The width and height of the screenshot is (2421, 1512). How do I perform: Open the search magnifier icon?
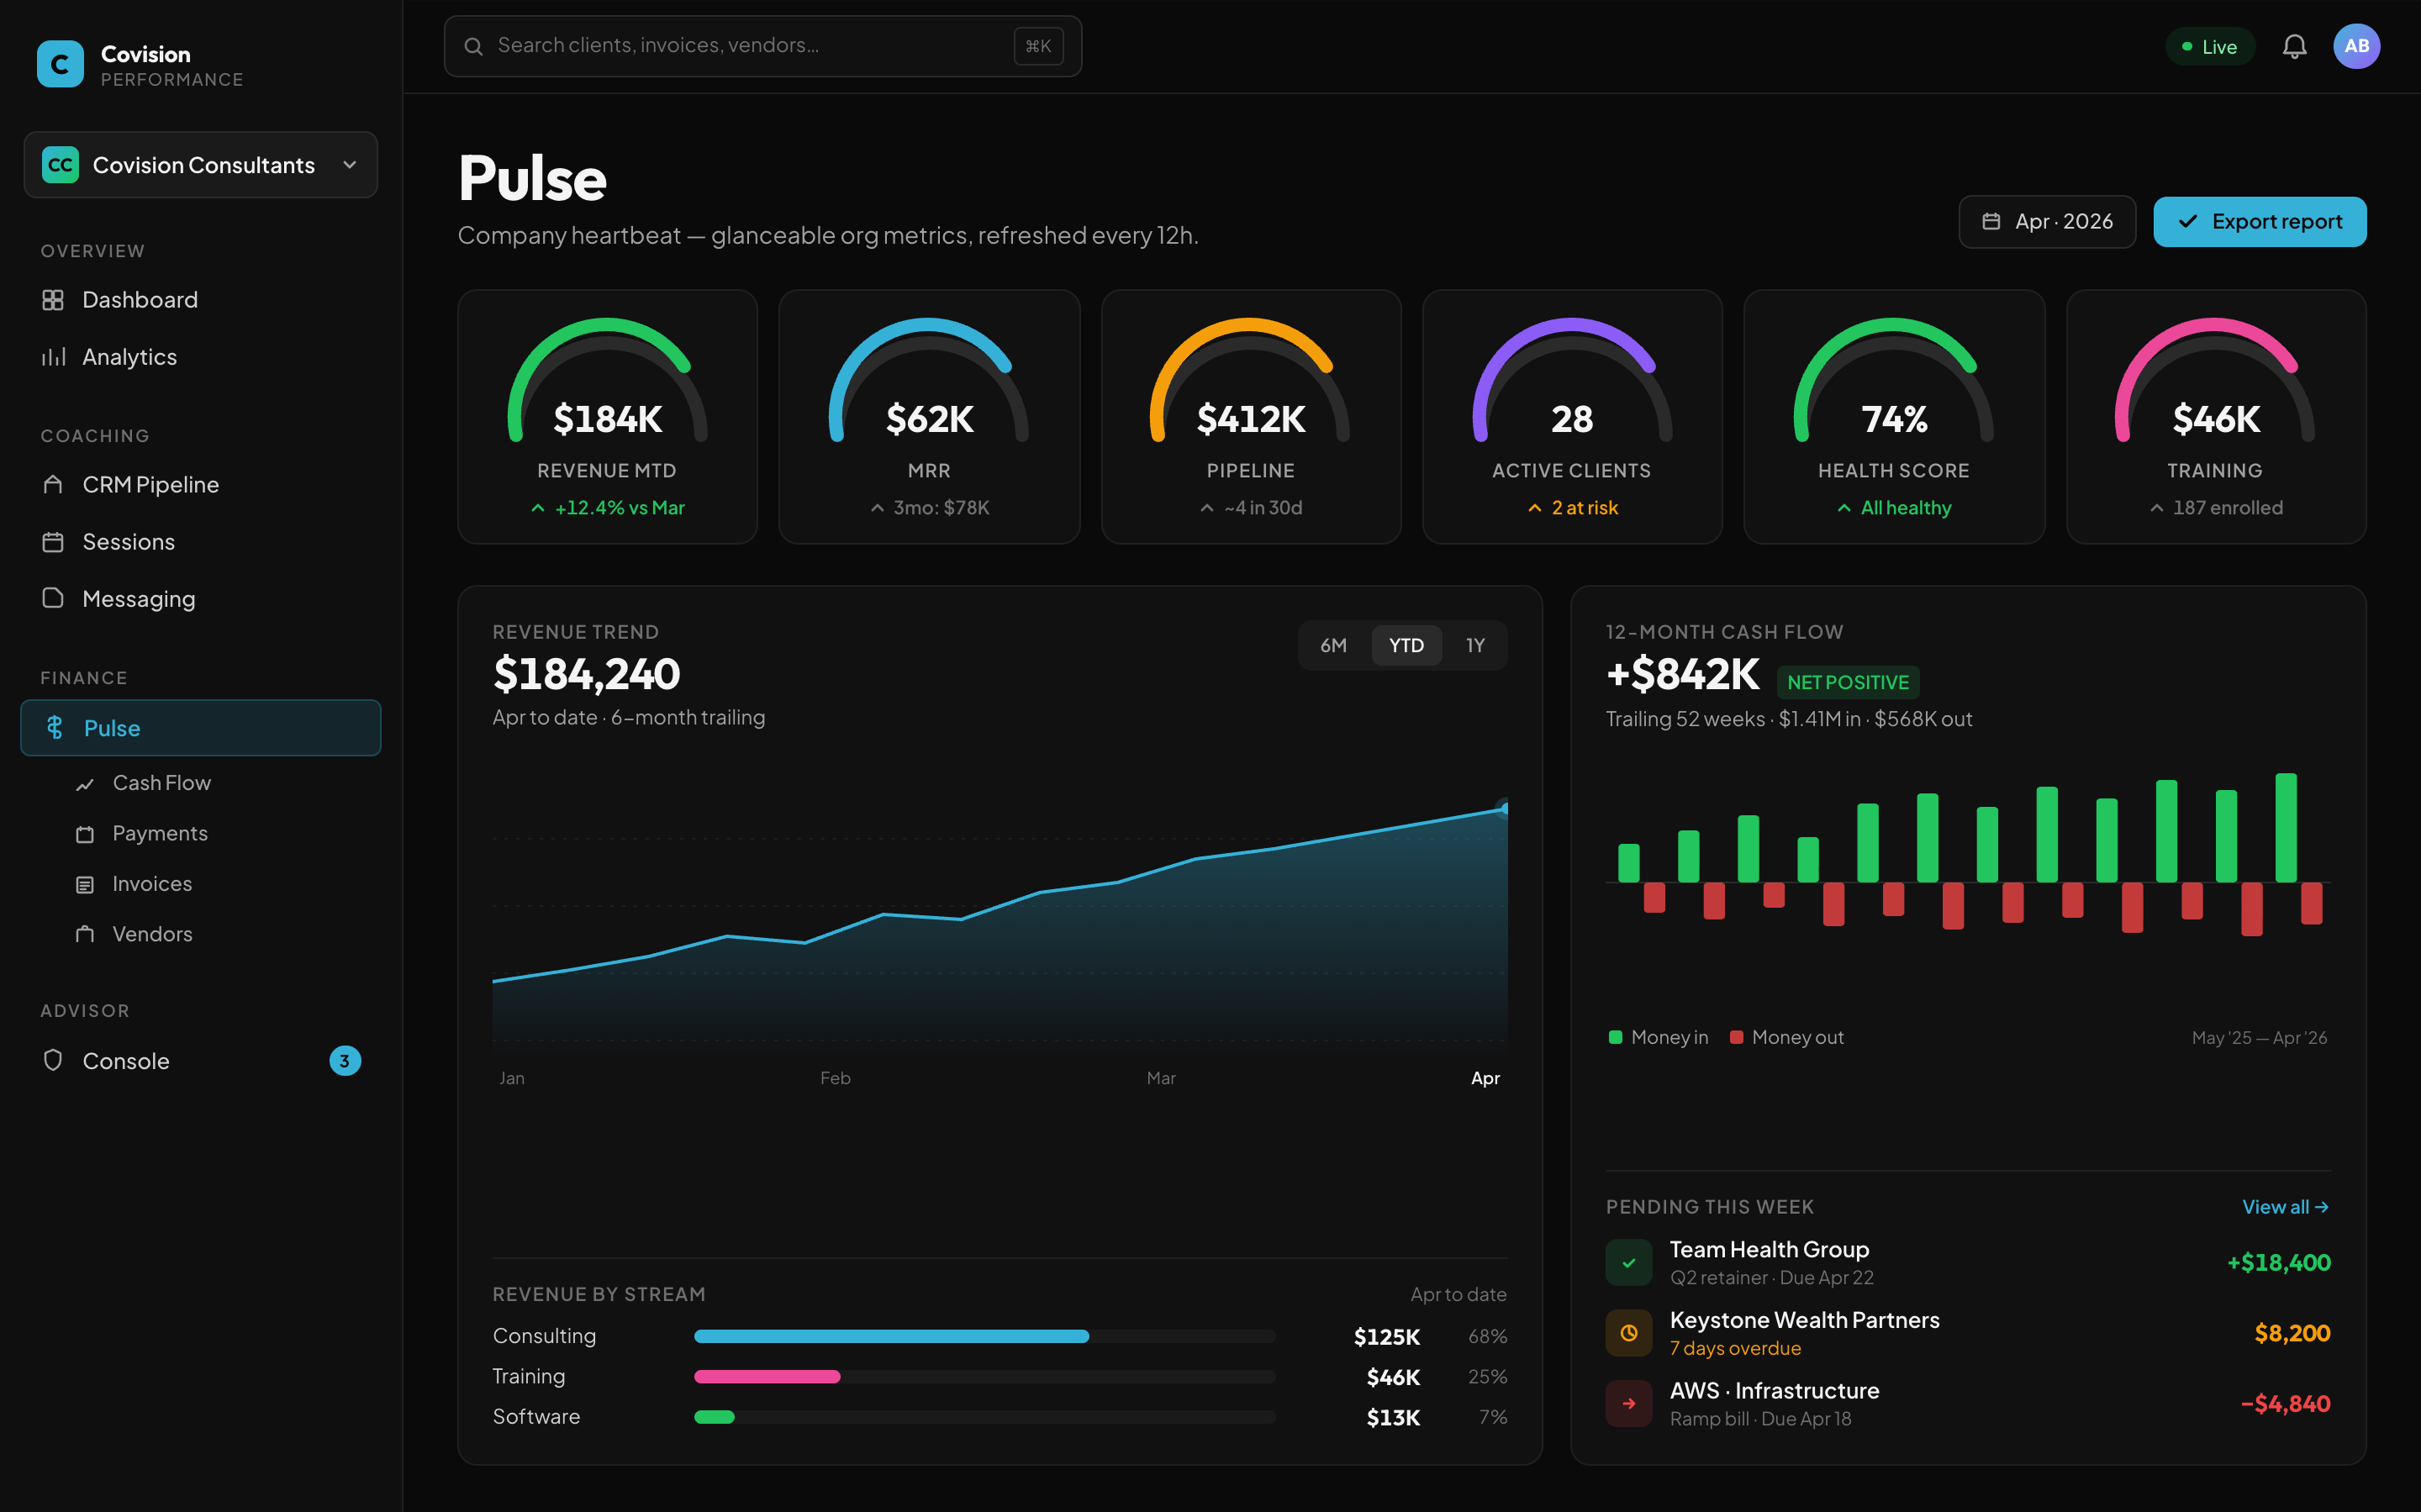(473, 45)
